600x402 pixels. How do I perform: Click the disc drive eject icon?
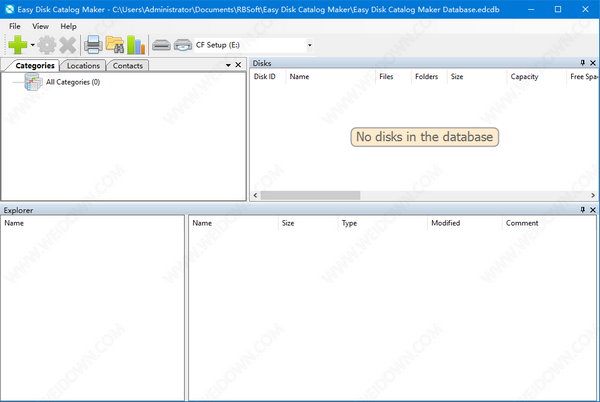[183, 45]
